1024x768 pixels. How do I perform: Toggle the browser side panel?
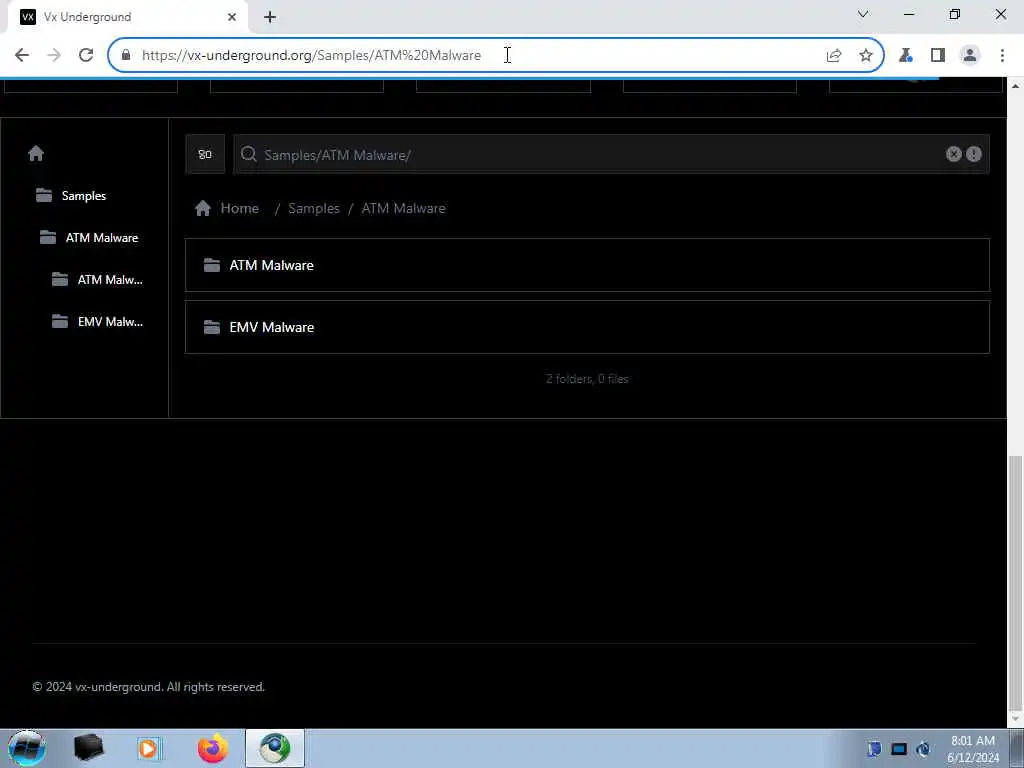[x=938, y=56]
